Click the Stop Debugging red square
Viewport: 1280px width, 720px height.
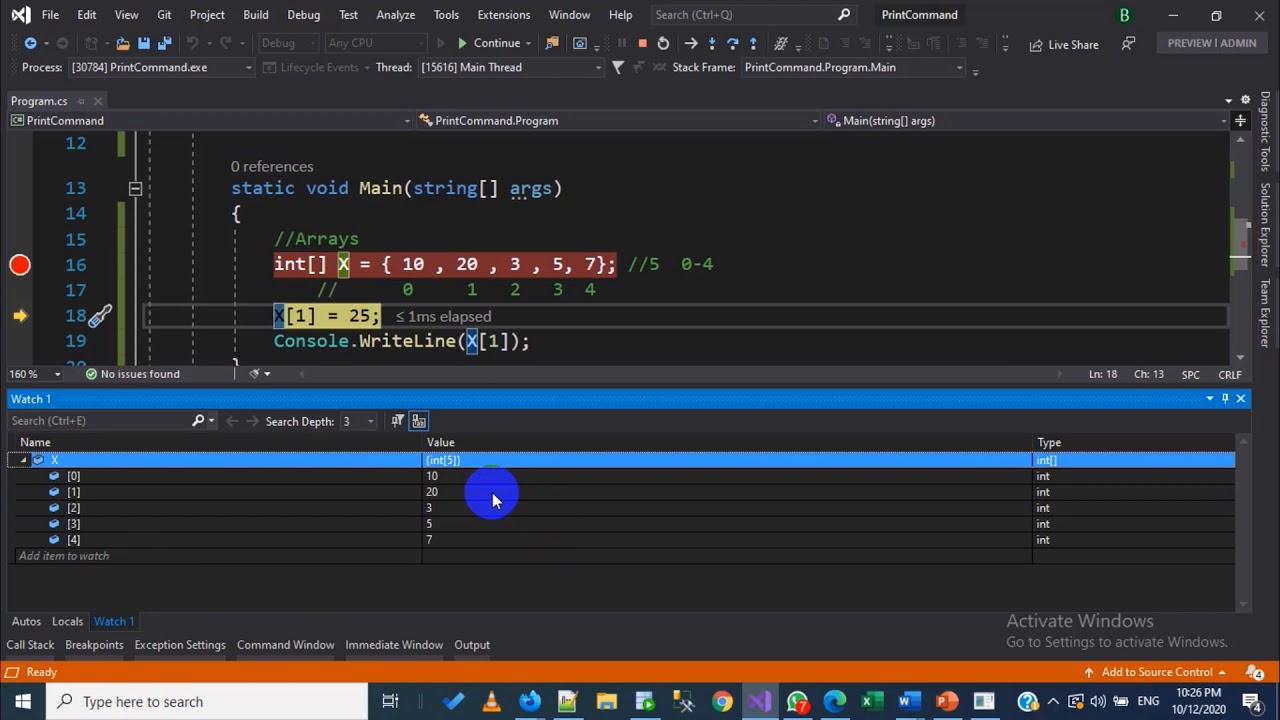pyautogui.click(x=642, y=43)
